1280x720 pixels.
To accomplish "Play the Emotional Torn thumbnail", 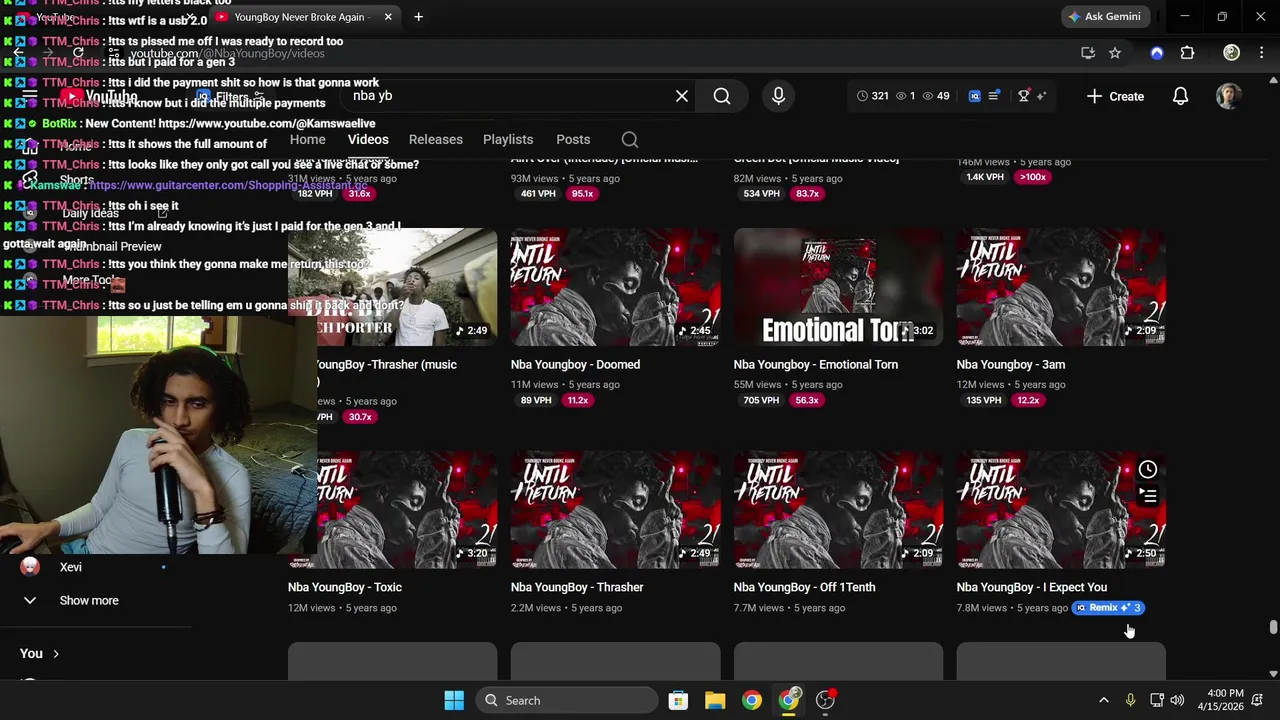I will click(x=838, y=287).
